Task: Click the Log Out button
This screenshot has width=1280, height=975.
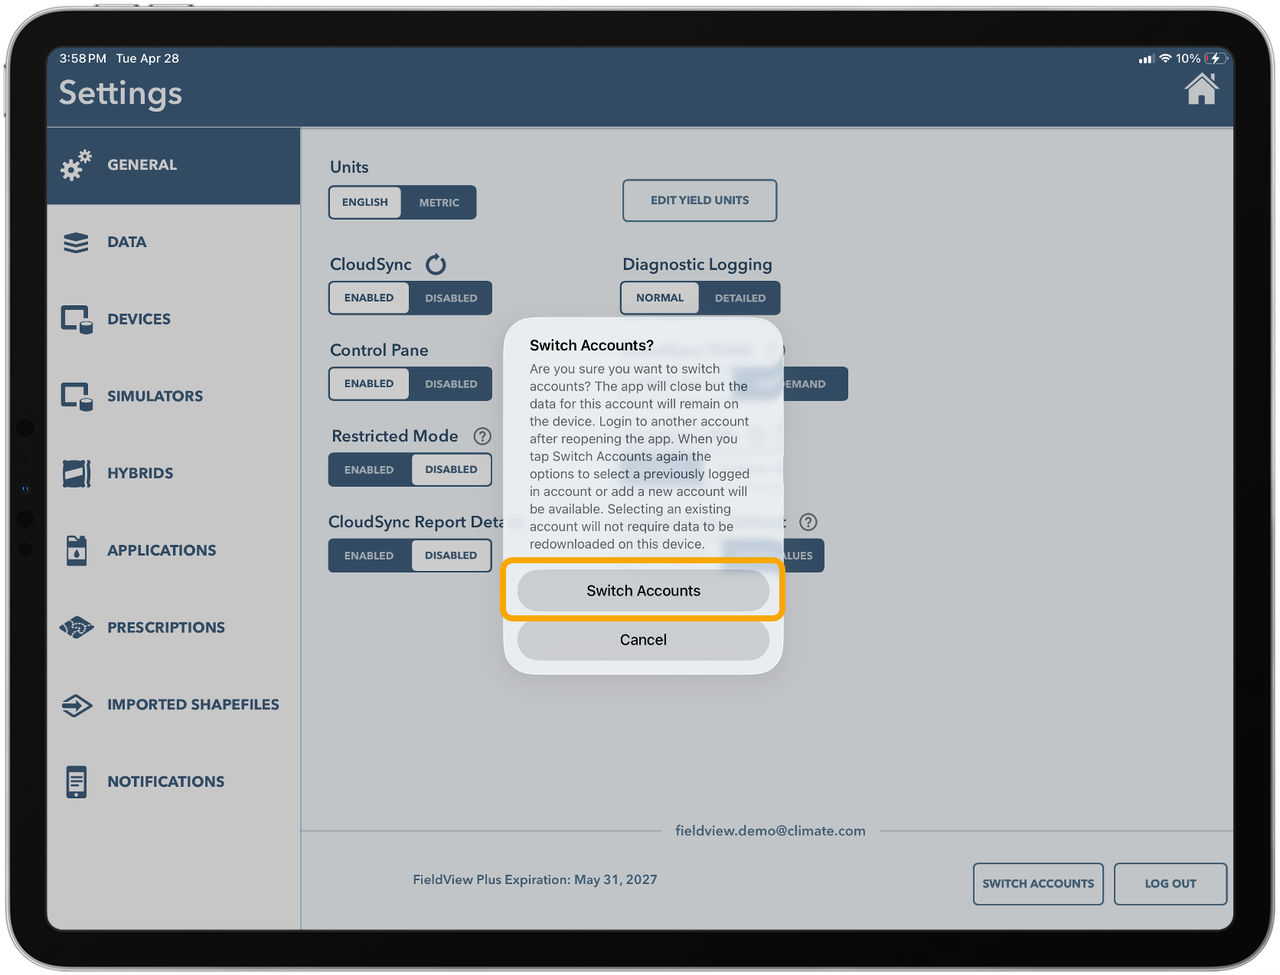Action: point(1170,884)
